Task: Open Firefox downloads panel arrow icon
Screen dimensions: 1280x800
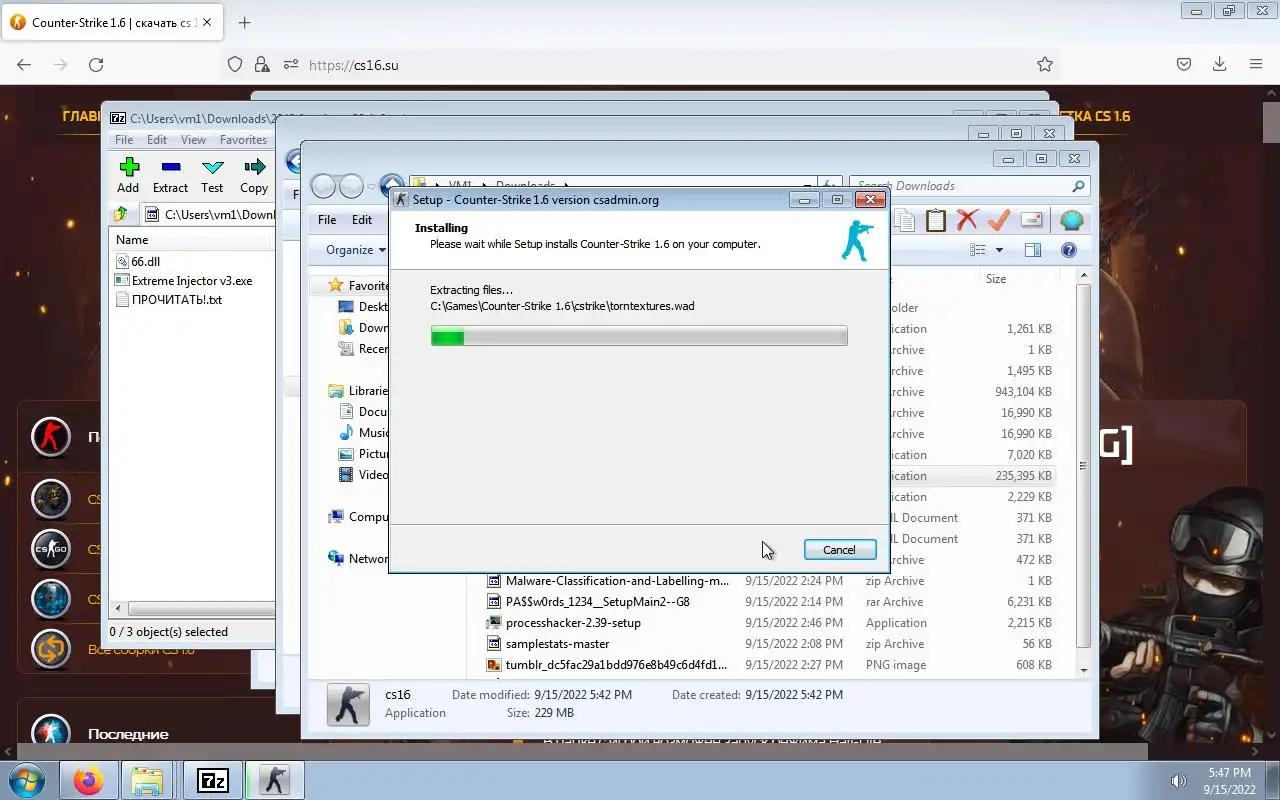Action: (x=1219, y=65)
